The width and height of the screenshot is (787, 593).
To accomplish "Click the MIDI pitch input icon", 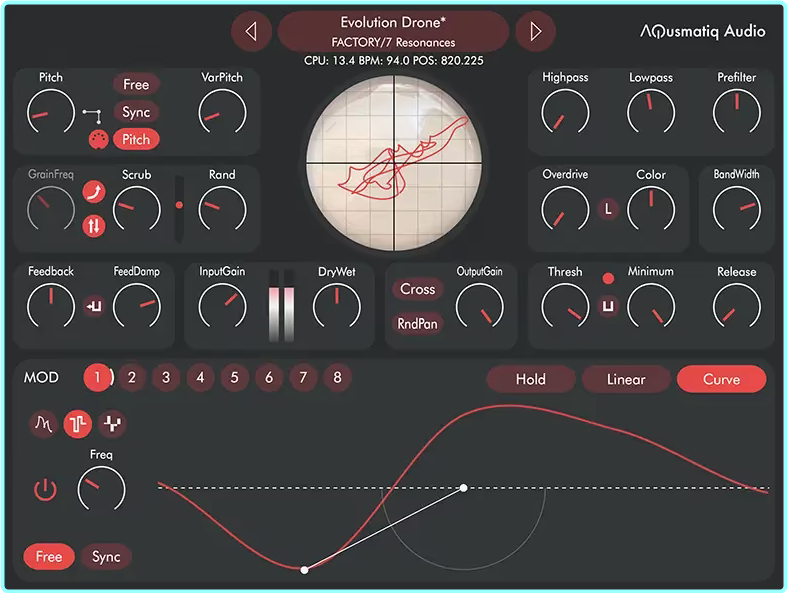I will click(x=98, y=139).
